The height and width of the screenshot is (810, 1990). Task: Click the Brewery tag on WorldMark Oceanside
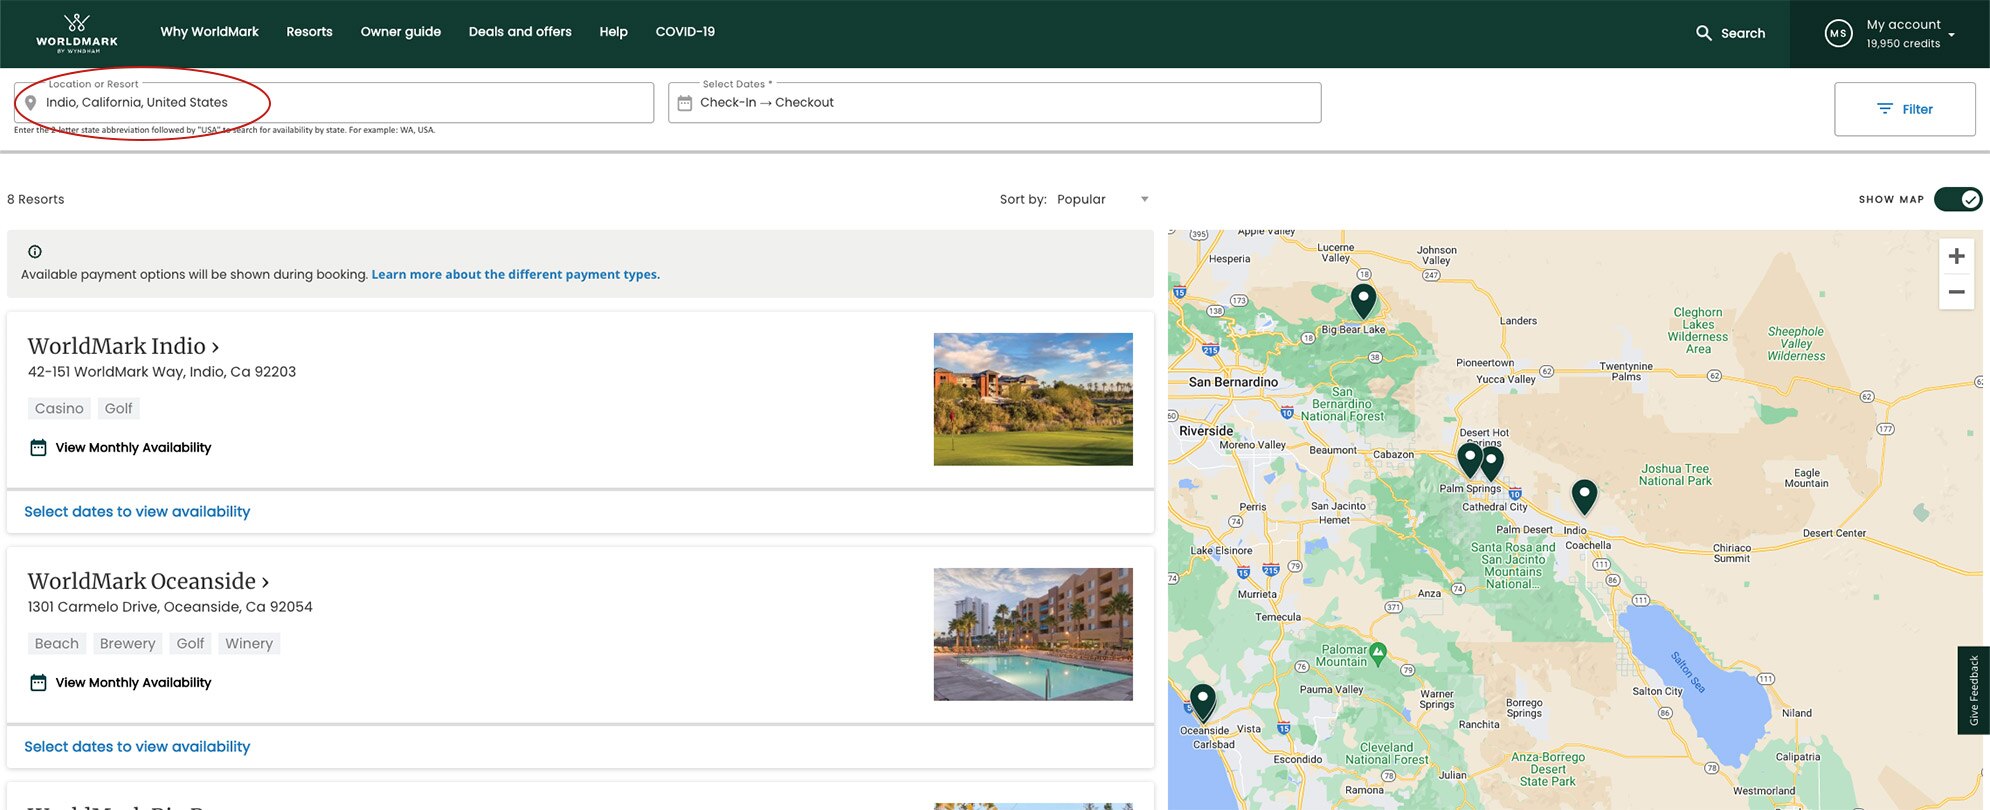(127, 643)
